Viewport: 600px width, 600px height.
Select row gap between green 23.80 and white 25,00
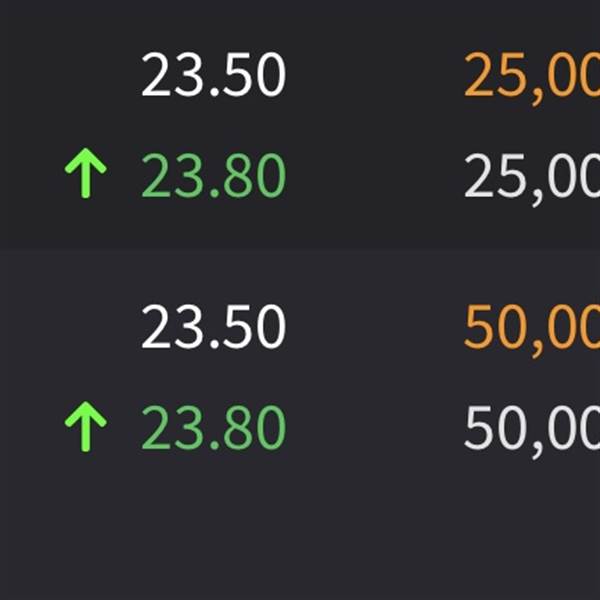[x=375, y=175]
